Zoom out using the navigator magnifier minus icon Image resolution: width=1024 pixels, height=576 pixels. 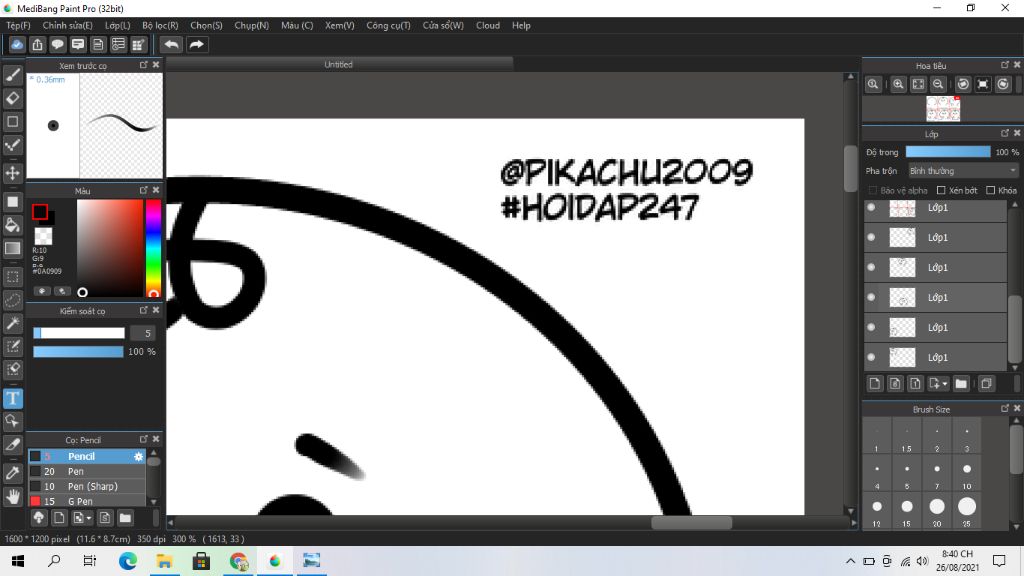coord(938,84)
